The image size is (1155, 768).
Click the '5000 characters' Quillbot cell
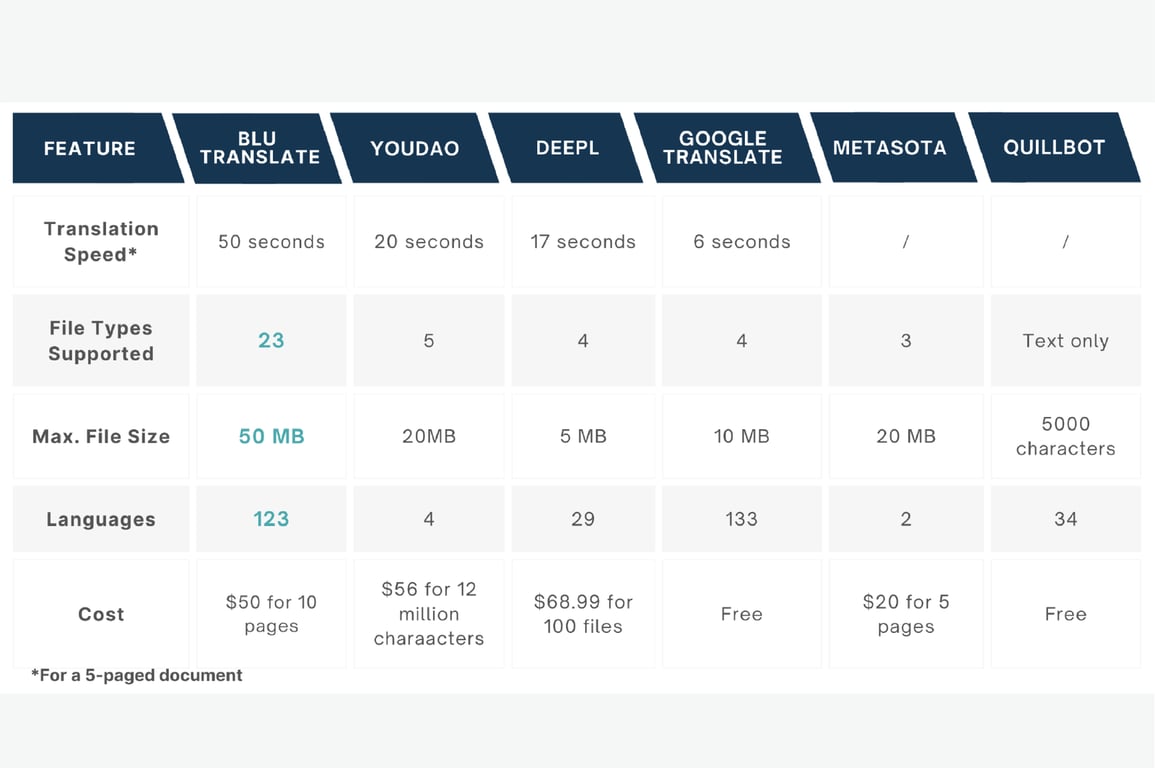(1066, 436)
